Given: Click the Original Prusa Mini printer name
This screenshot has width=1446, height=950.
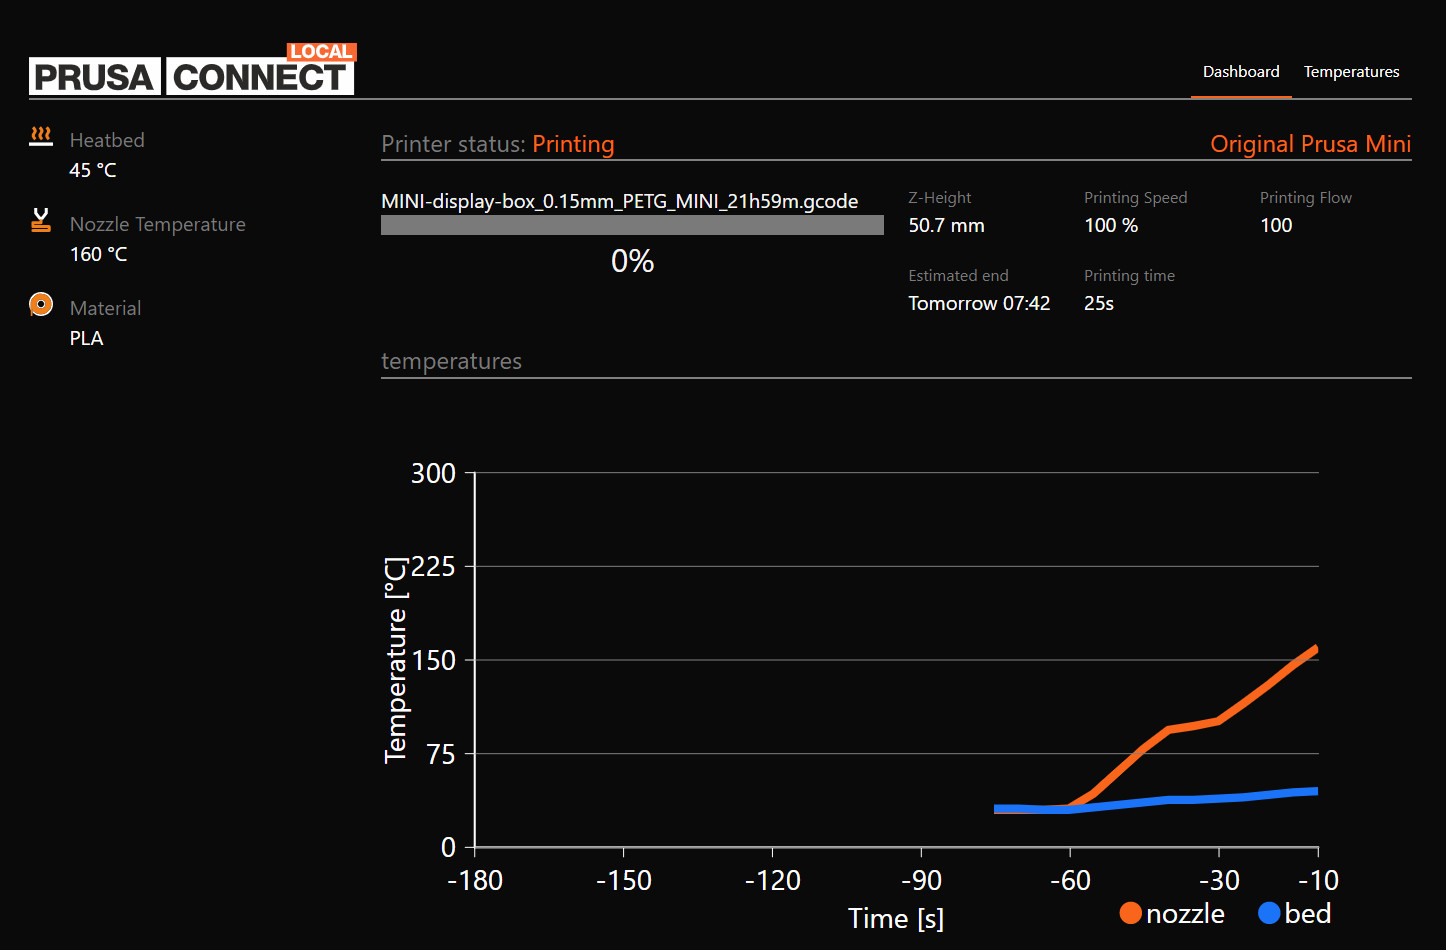Looking at the screenshot, I should coord(1311,144).
